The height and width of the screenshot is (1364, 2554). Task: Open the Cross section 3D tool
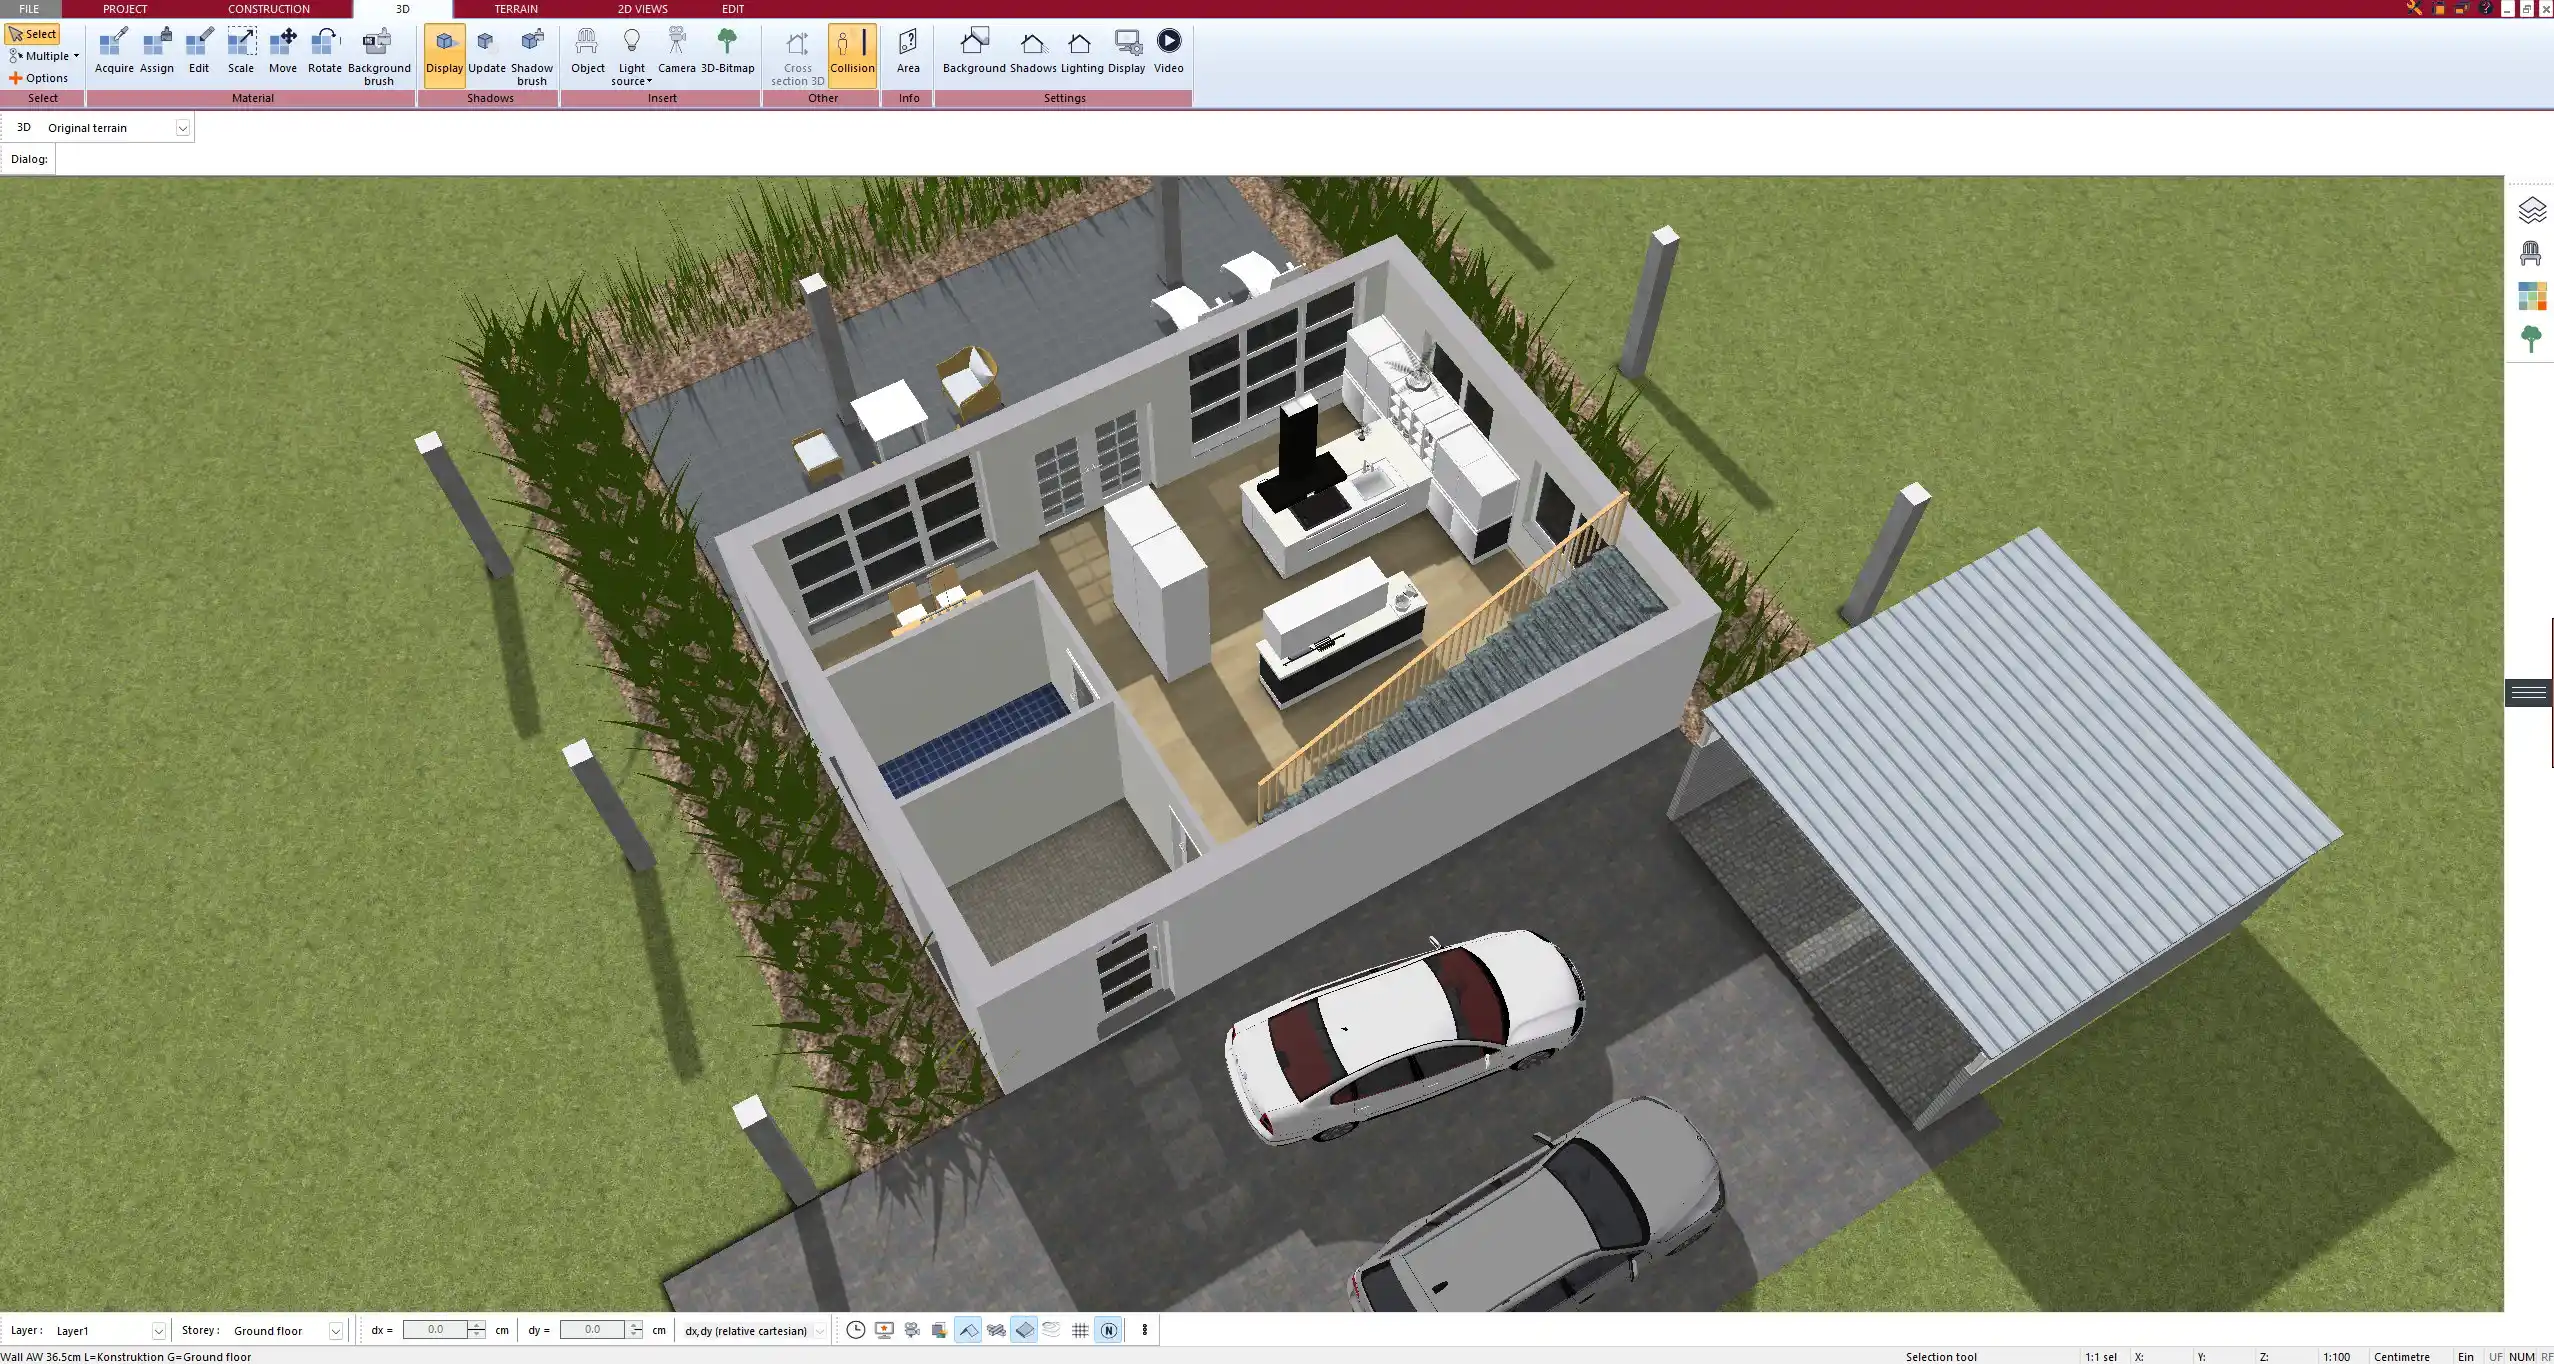click(795, 52)
